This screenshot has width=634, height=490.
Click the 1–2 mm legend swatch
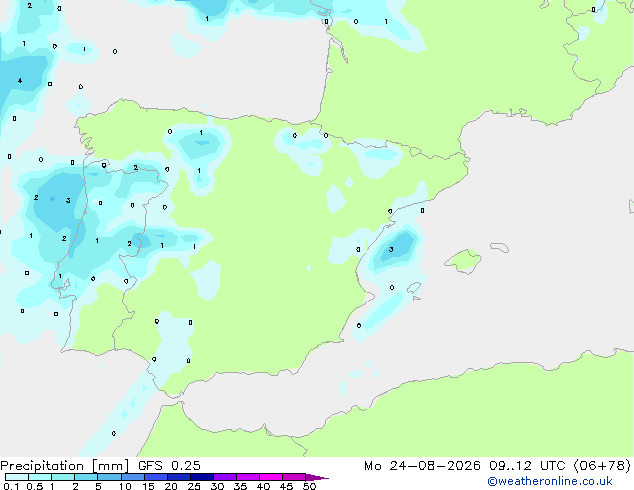(x=63, y=477)
